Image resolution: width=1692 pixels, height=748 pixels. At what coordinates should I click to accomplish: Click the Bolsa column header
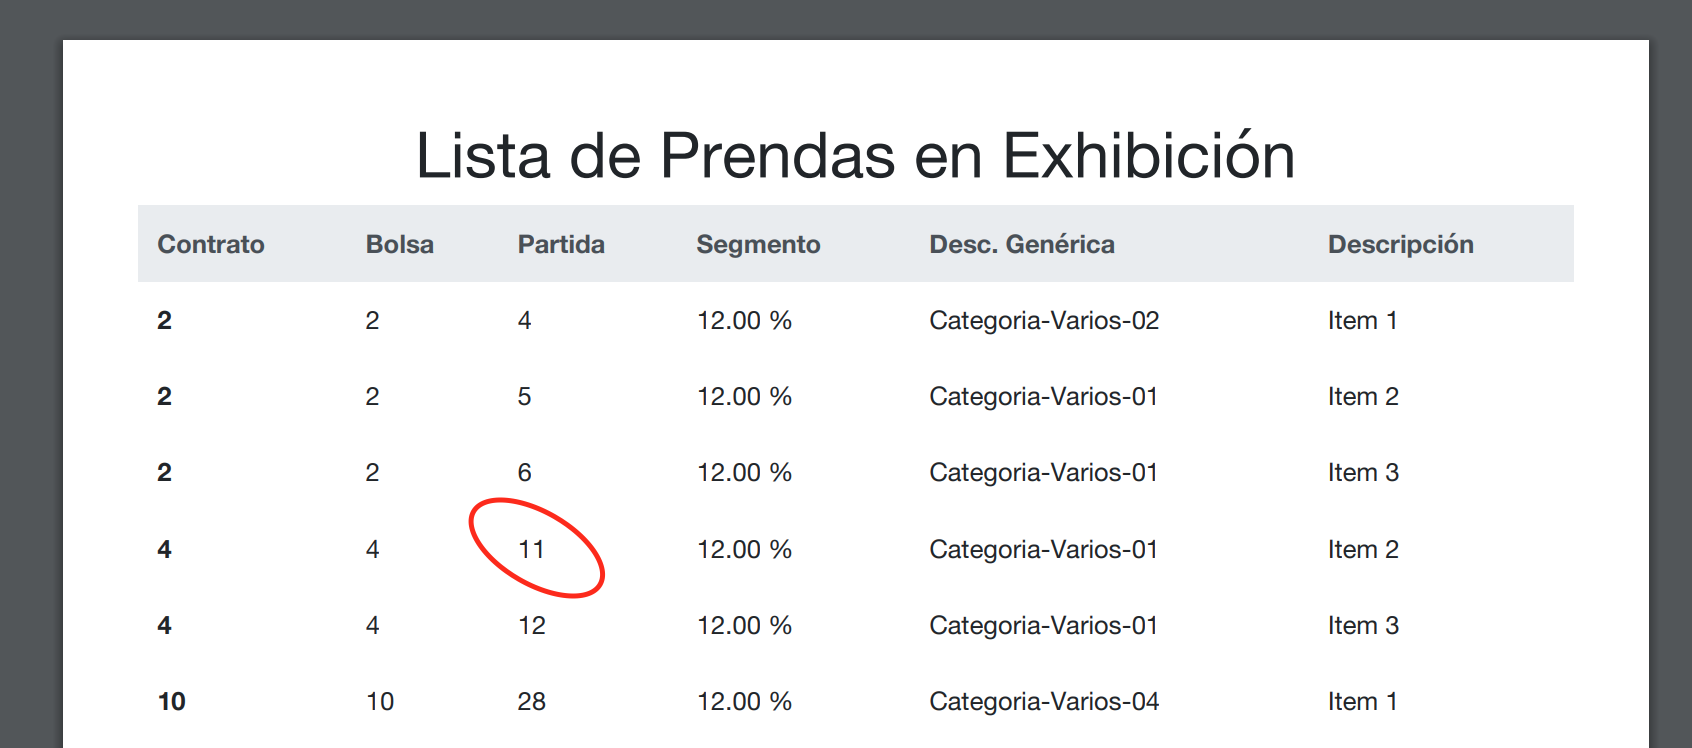pos(399,244)
